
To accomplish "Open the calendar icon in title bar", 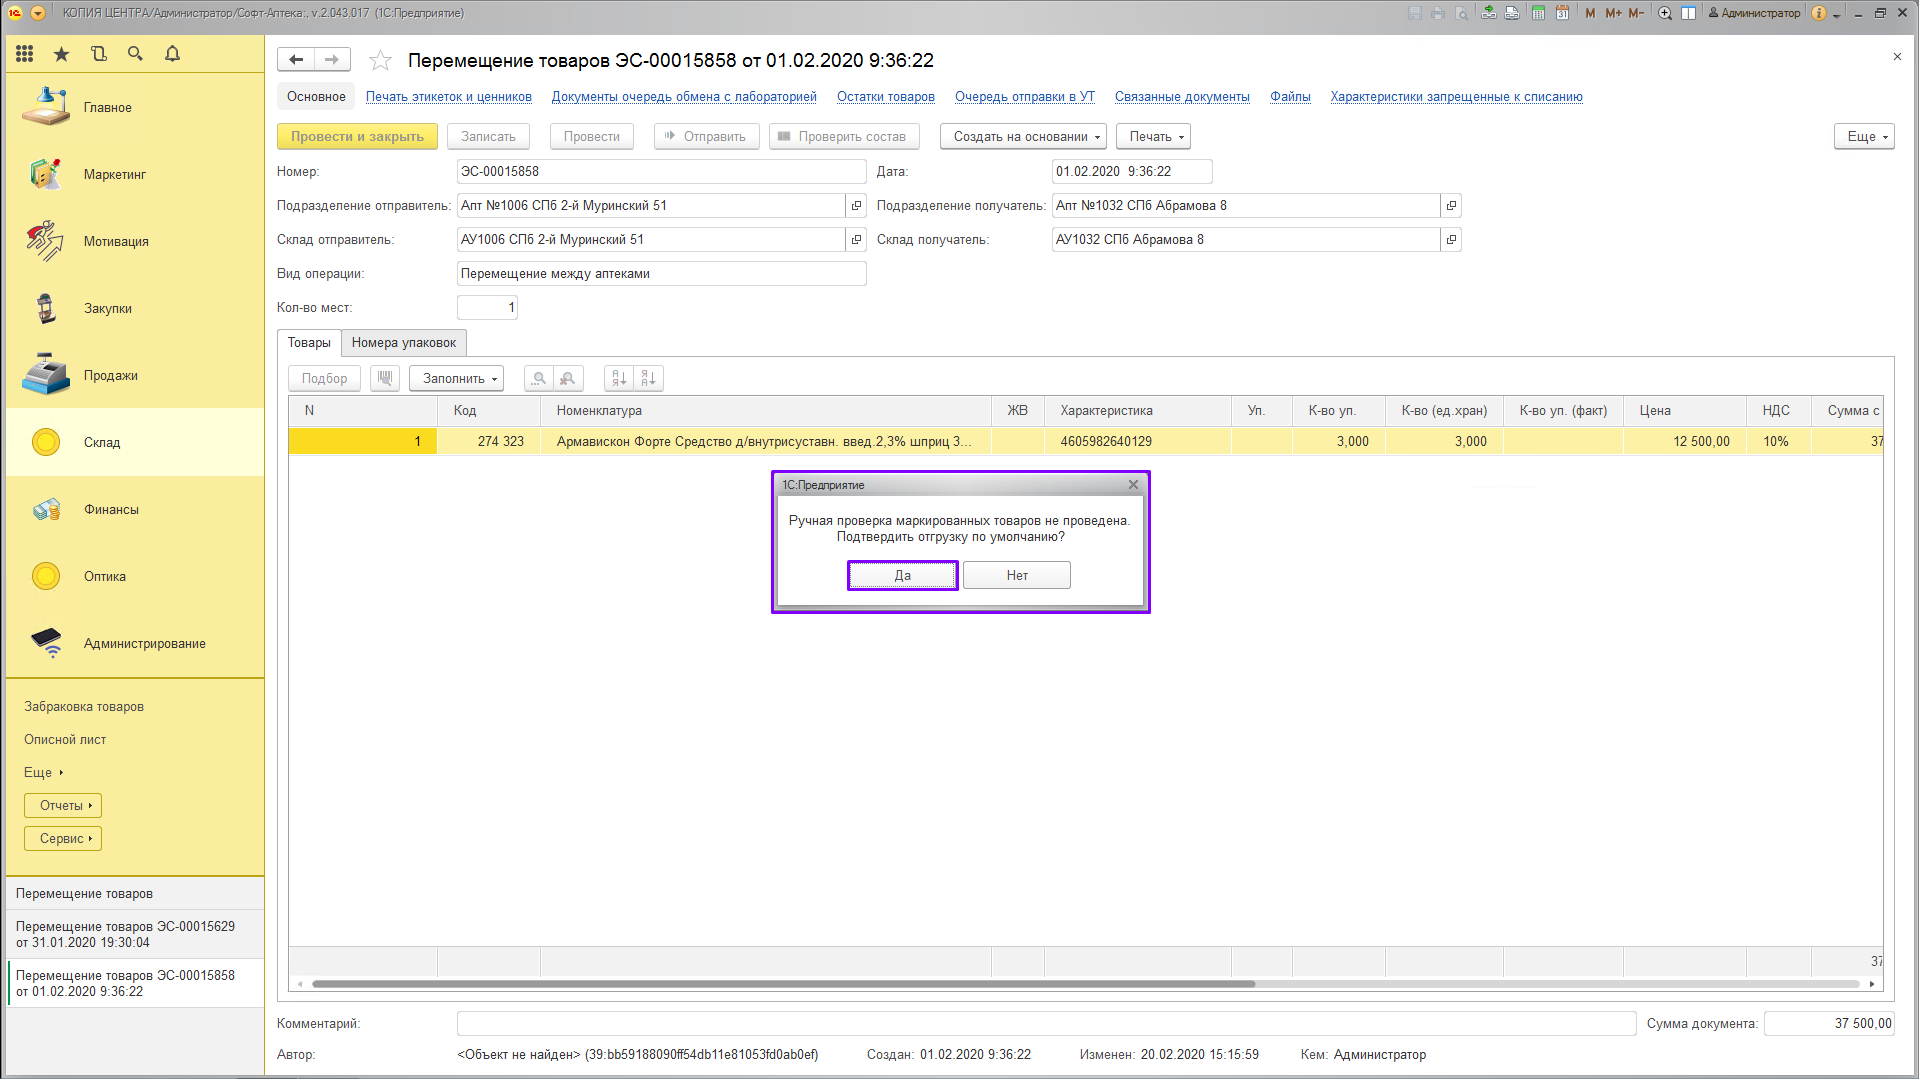I will click(x=1562, y=13).
